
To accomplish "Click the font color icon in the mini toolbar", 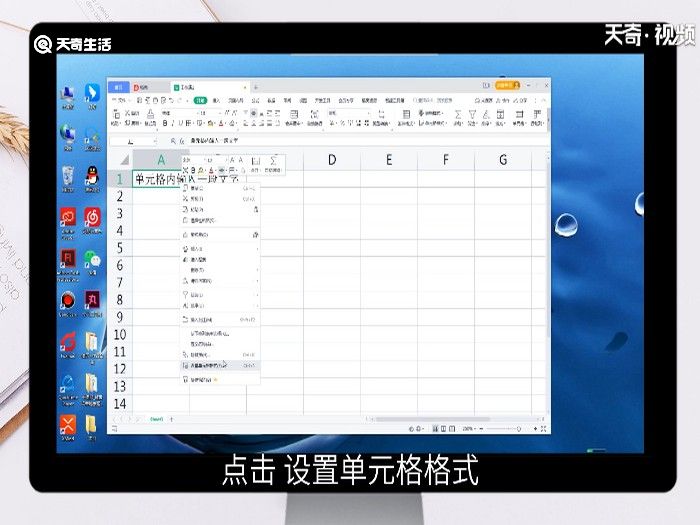I will pos(211,170).
